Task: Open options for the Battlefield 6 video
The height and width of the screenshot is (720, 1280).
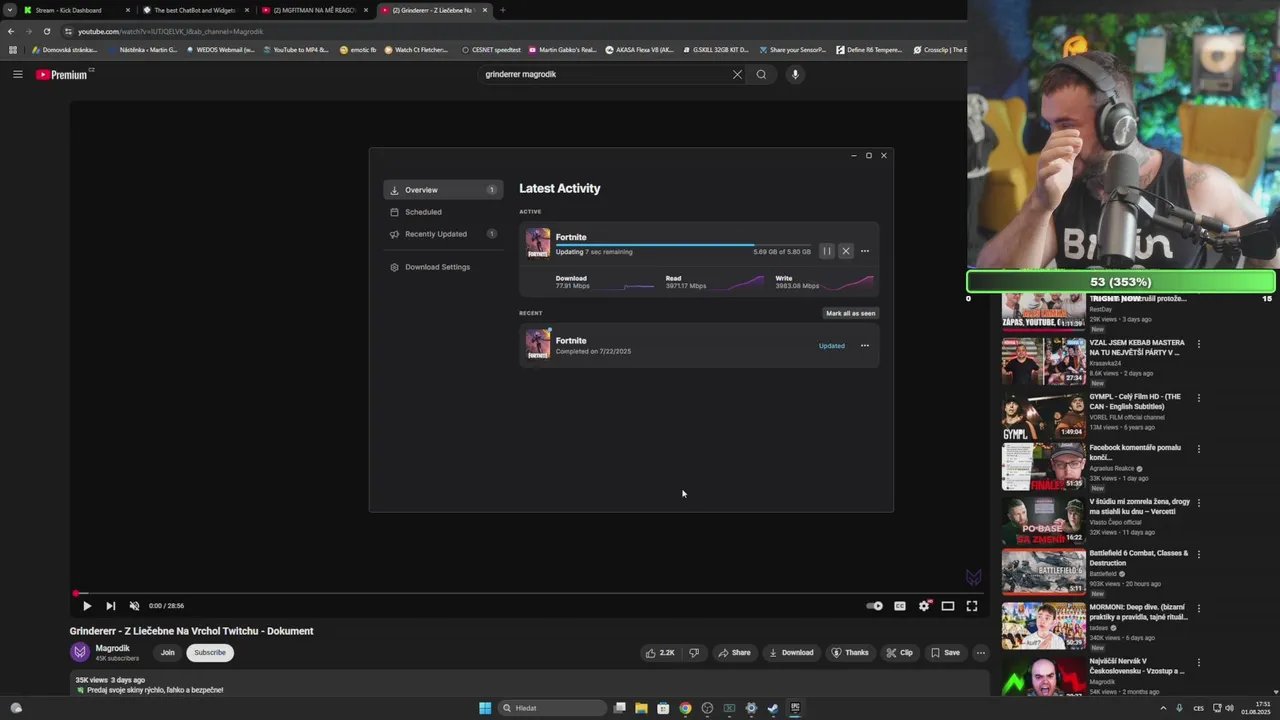Action: (x=1199, y=554)
